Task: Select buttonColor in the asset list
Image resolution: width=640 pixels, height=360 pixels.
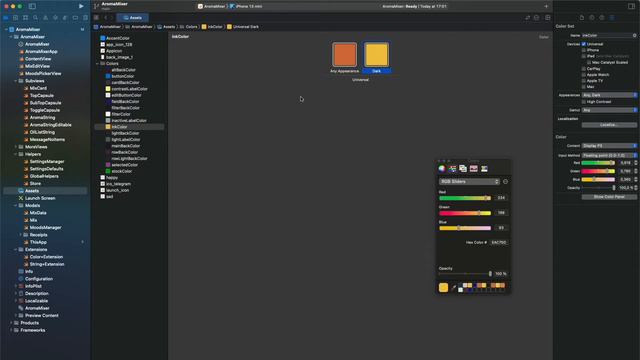Action: pyautogui.click(x=122, y=76)
